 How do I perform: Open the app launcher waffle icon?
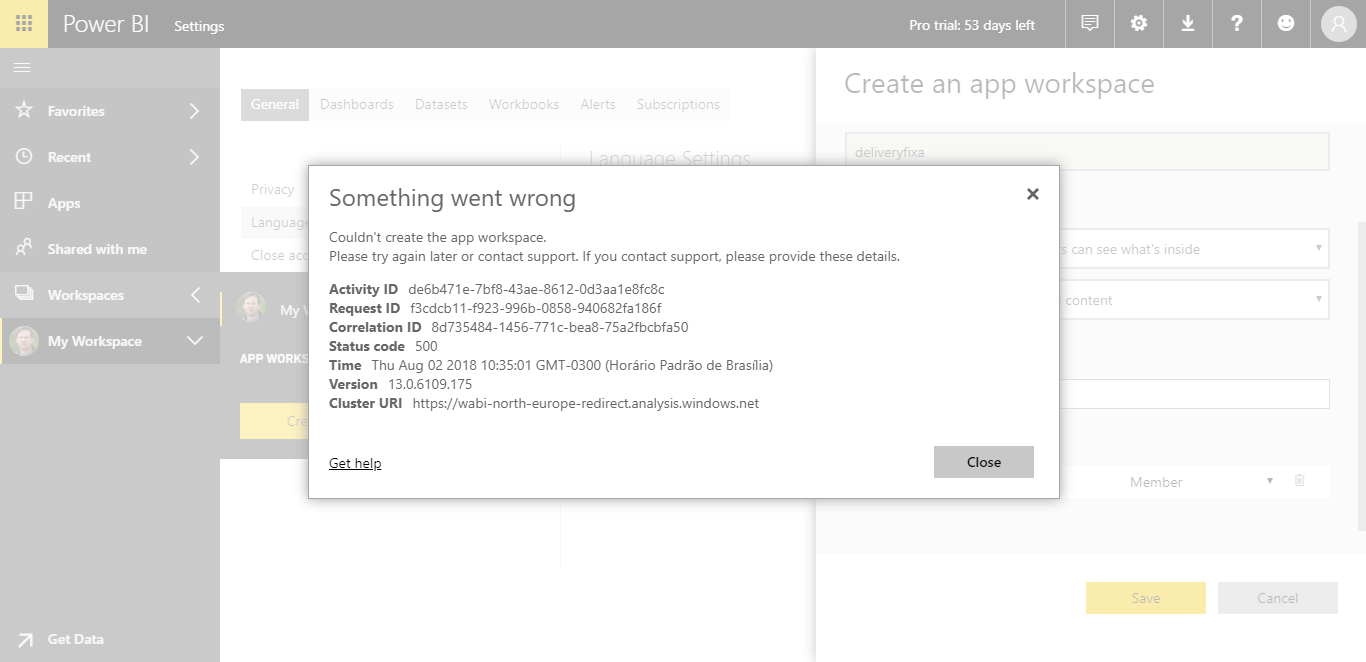(x=24, y=24)
